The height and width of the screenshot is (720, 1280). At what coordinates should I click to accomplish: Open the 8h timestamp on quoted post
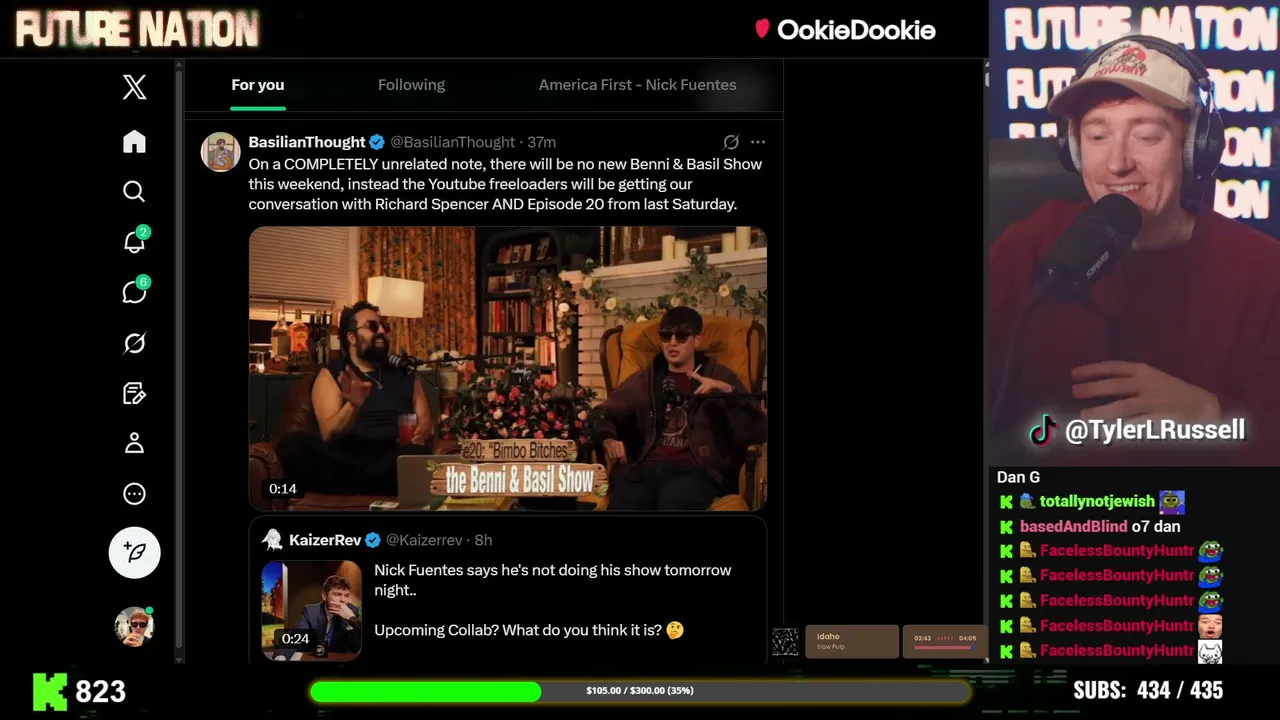point(483,540)
